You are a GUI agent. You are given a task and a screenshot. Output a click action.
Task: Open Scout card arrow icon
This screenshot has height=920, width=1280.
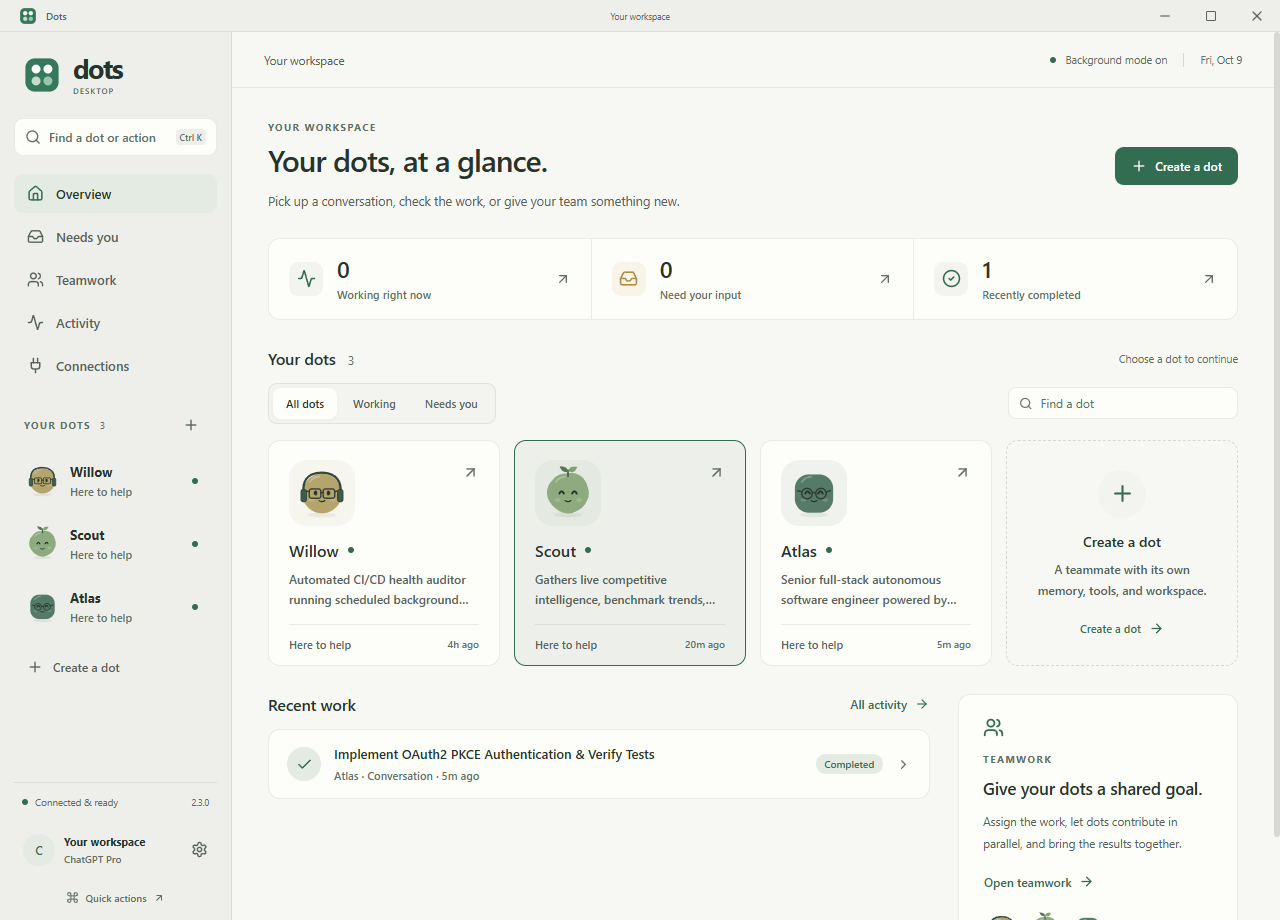click(716, 473)
